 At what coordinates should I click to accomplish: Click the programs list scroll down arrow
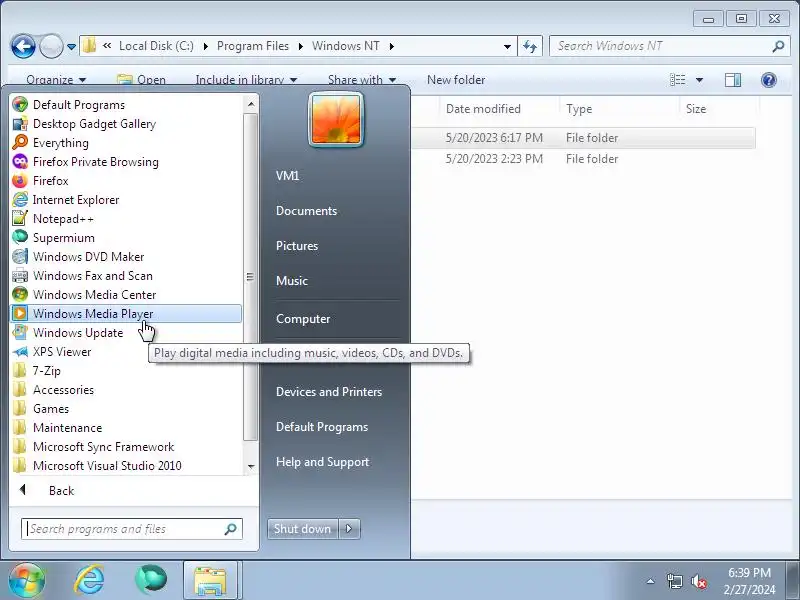(251, 466)
